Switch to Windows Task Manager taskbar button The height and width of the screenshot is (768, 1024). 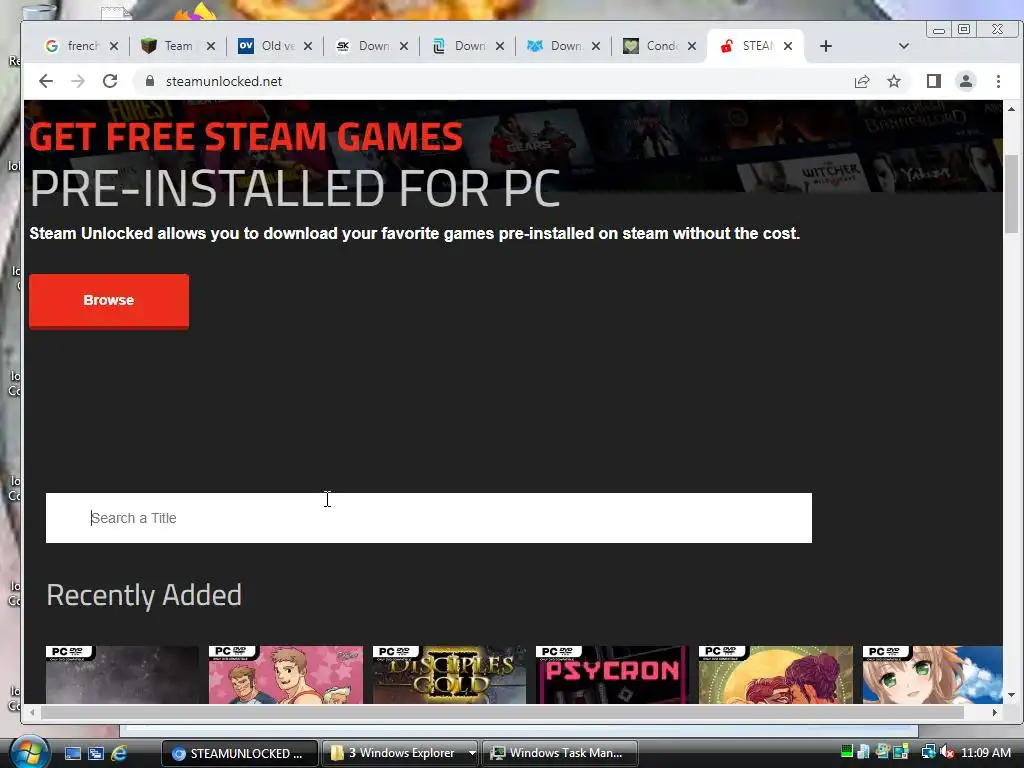pyautogui.click(x=560, y=753)
